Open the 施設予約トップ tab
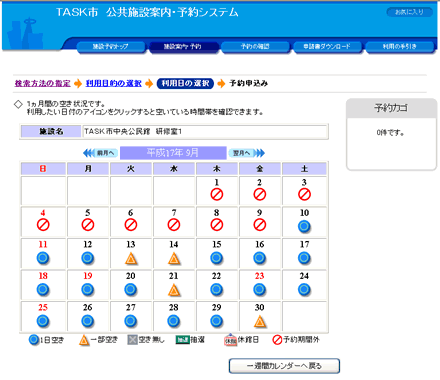 (111, 47)
